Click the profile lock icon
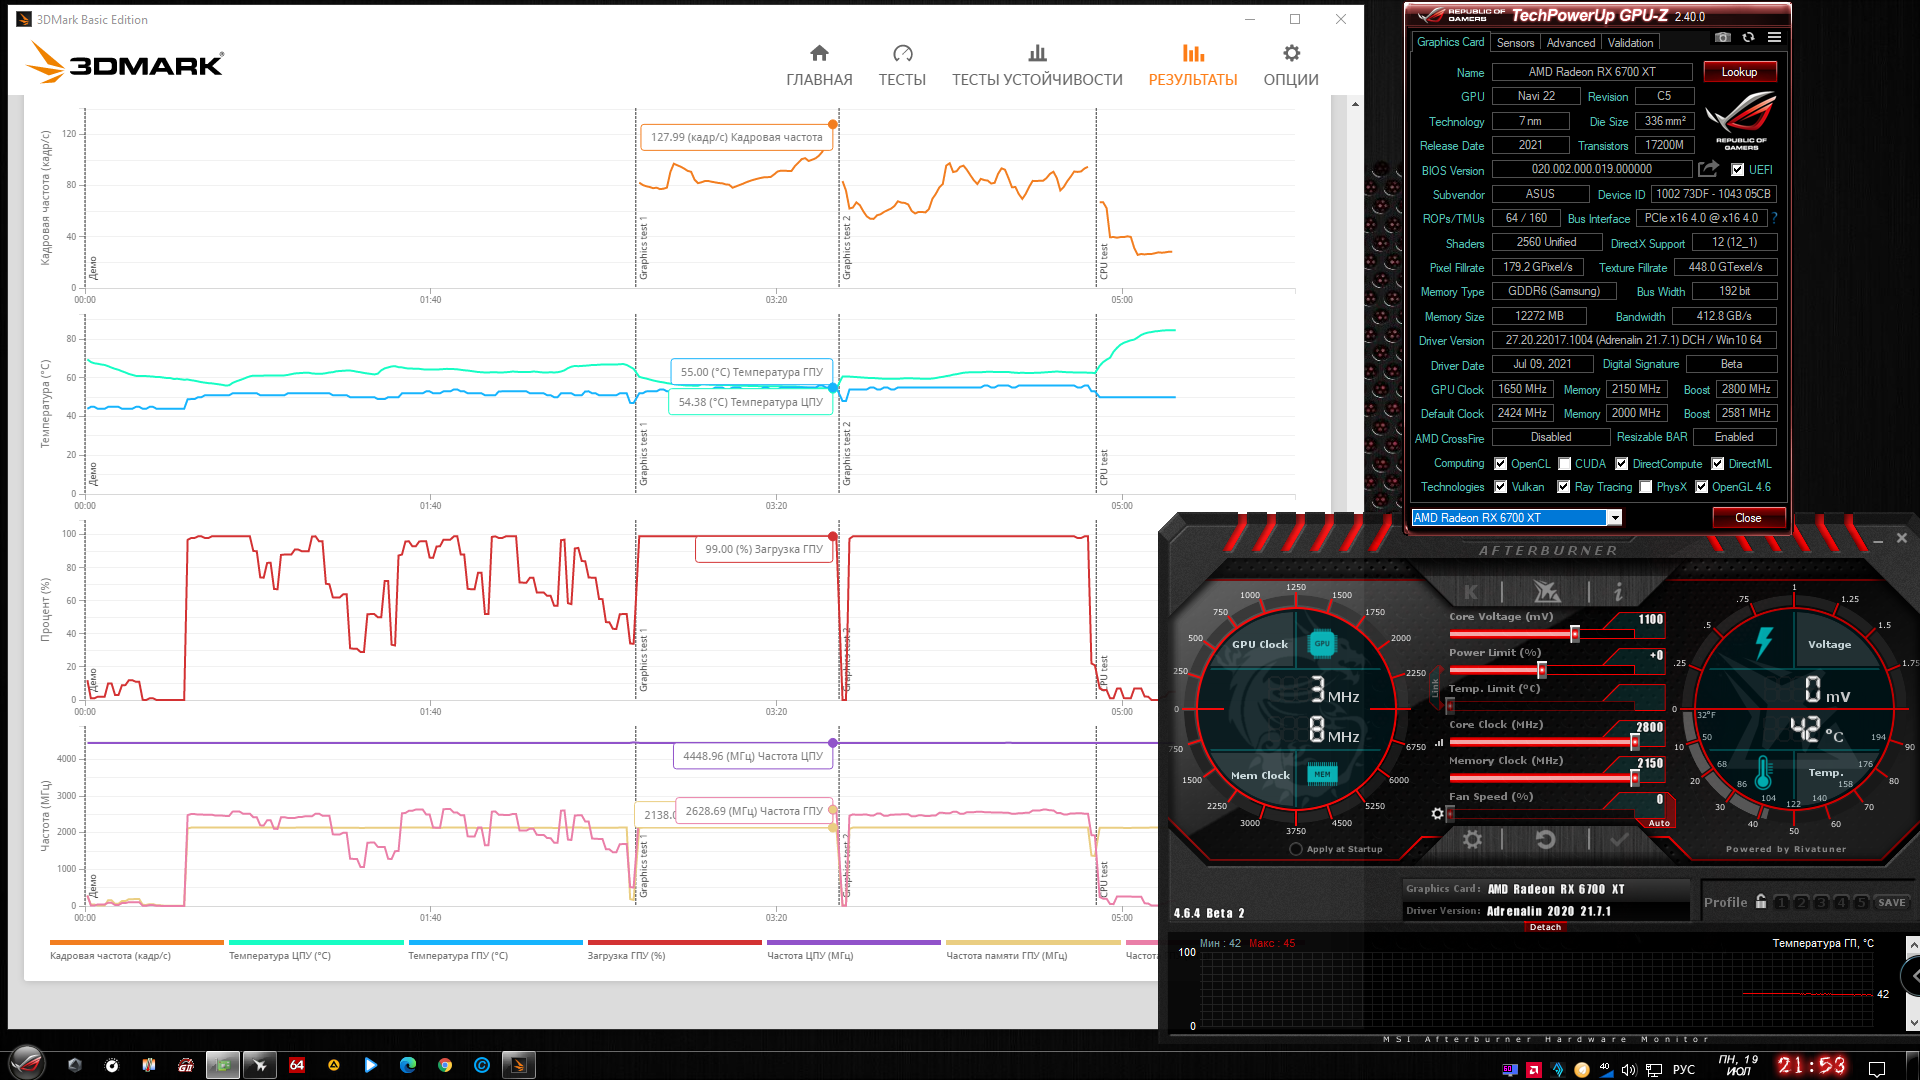This screenshot has height=1080, width=1920. coord(1761,901)
